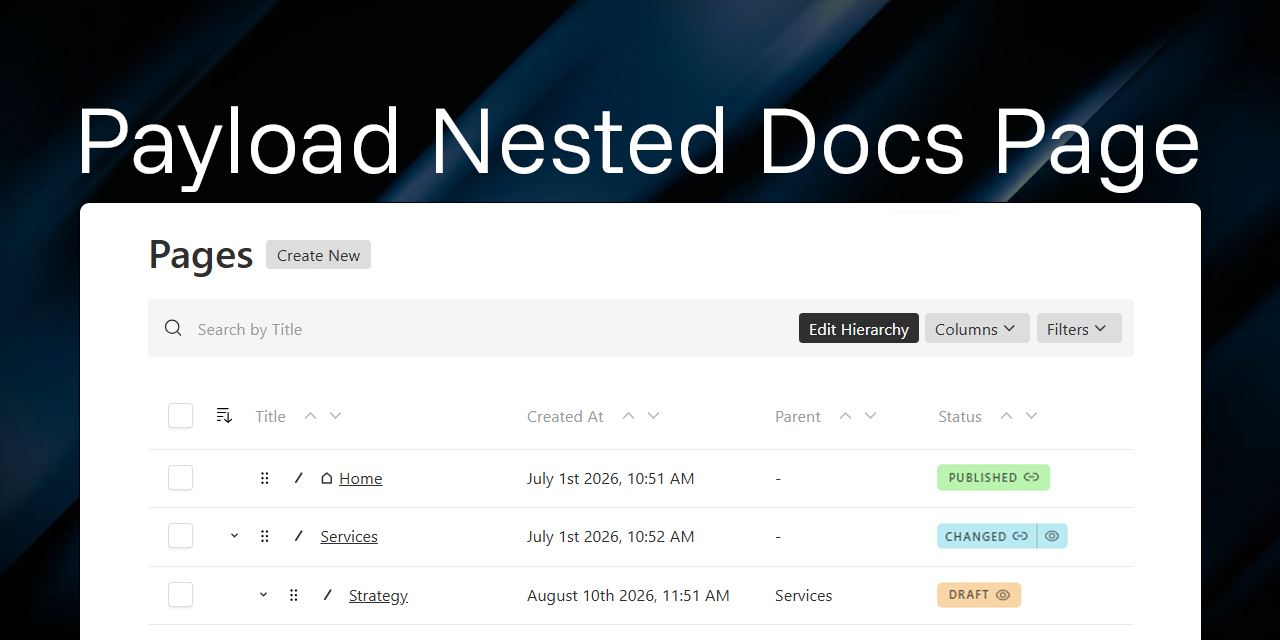This screenshot has height=640, width=1280.
Task: Click the slash before Strategy title
Action: tap(327, 595)
